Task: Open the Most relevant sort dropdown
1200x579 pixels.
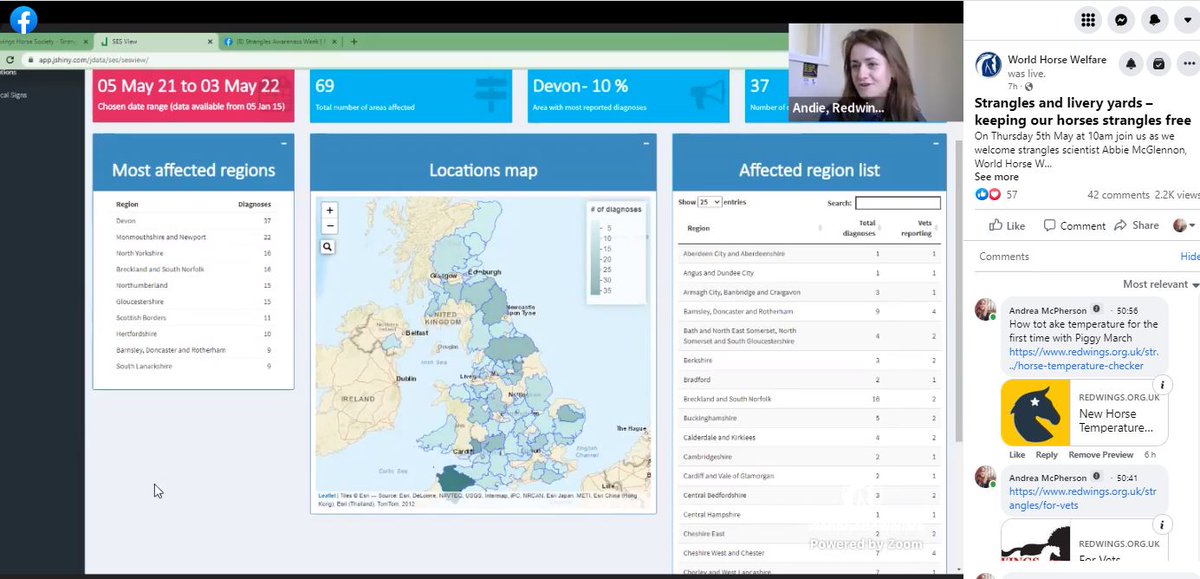Action: 1160,284
